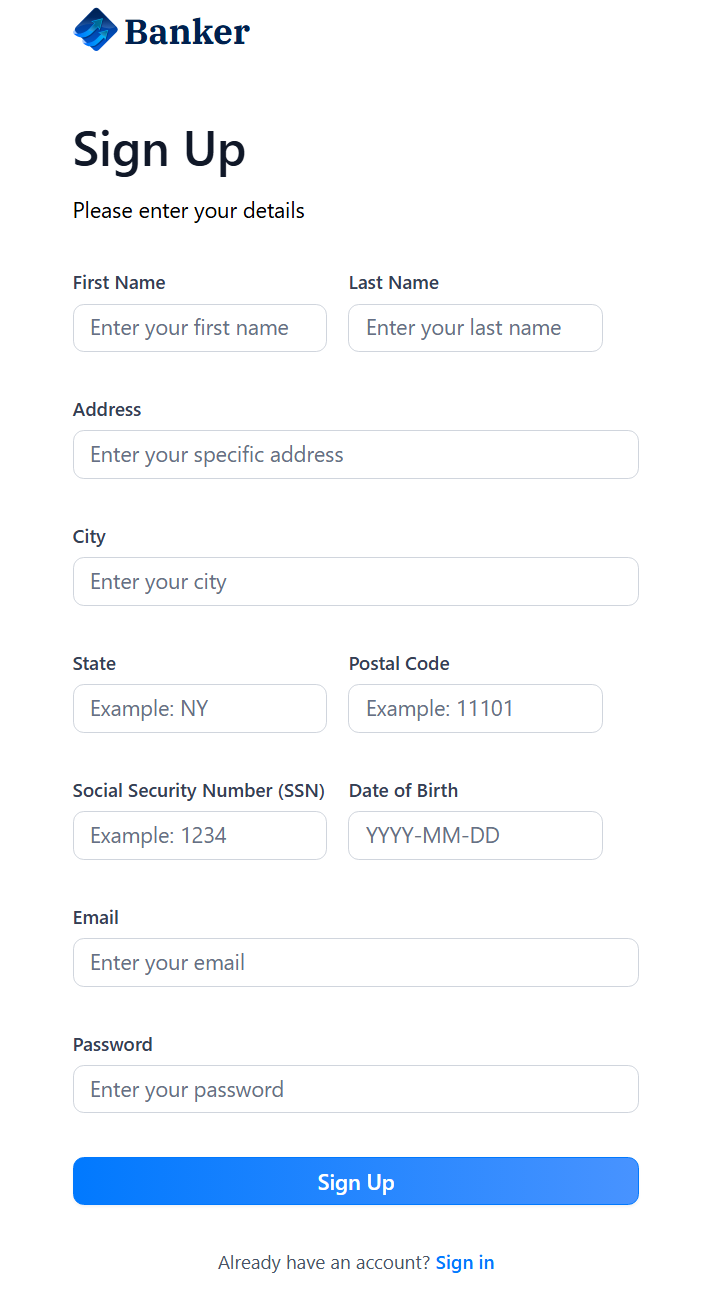Image resolution: width=716 pixels, height=1293 pixels.
Task: Click the "First Name" field label
Action: pyautogui.click(x=119, y=283)
